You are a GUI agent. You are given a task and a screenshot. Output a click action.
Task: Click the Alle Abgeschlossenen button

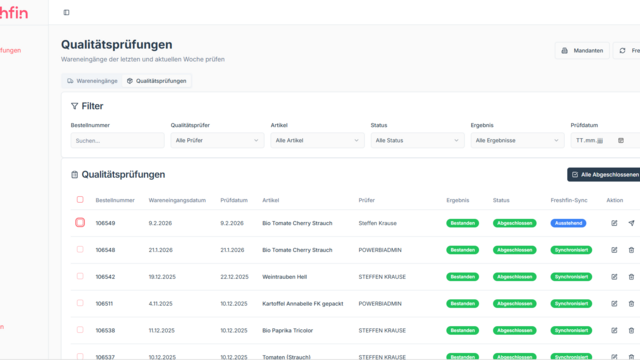pyautogui.click(x=604, y=175)
